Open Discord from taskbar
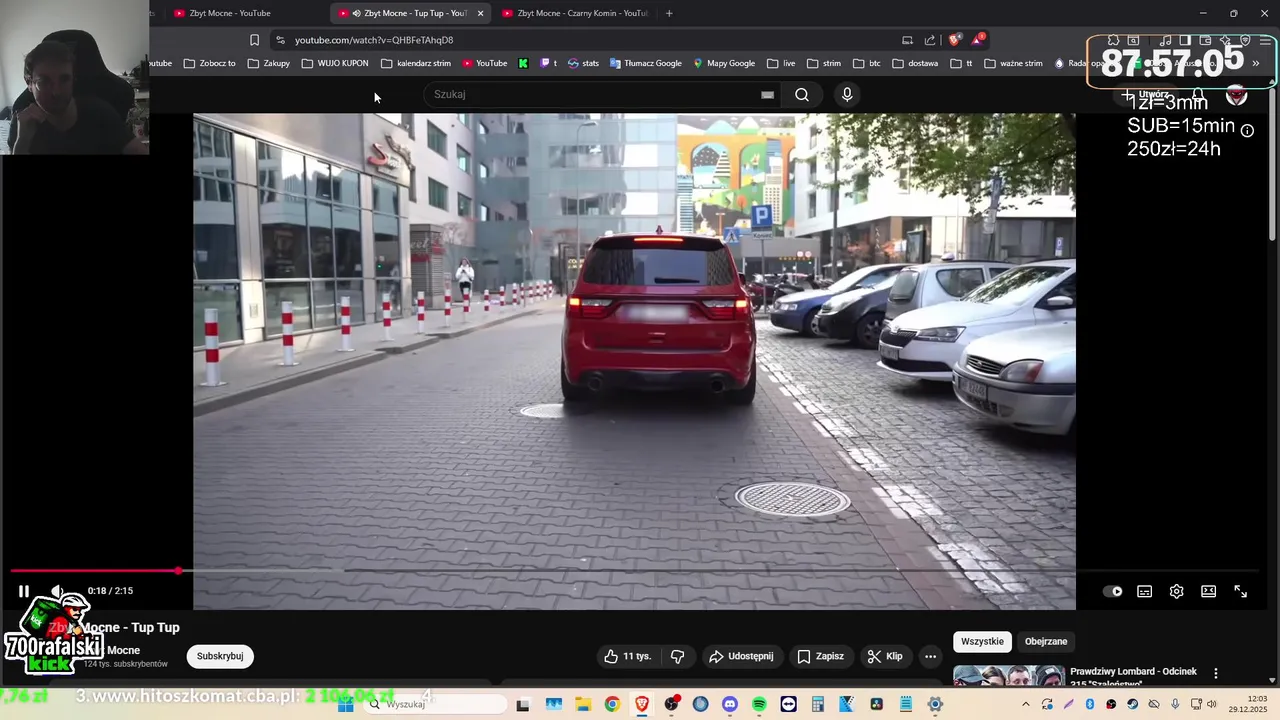This screenshot has height=720, width=1280. 730,704
